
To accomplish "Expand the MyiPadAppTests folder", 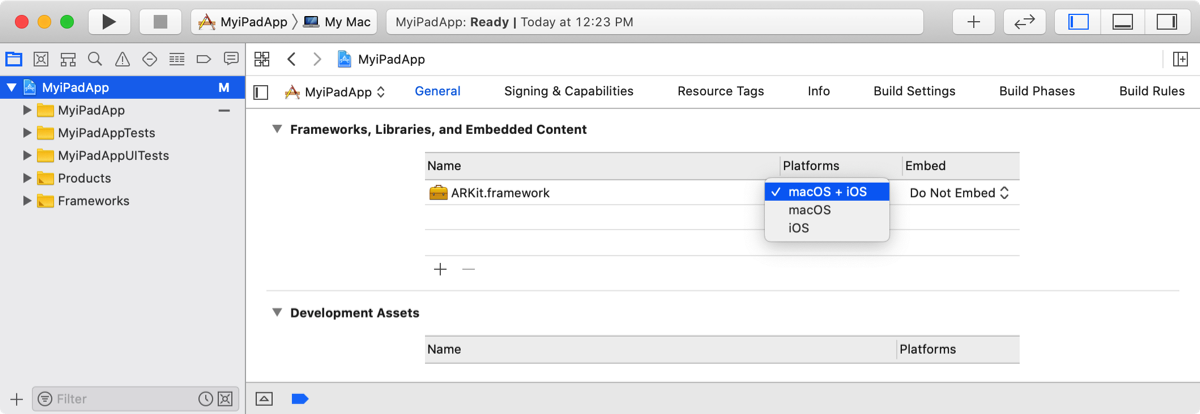I will pyautogui.click(x=27, y=133).
